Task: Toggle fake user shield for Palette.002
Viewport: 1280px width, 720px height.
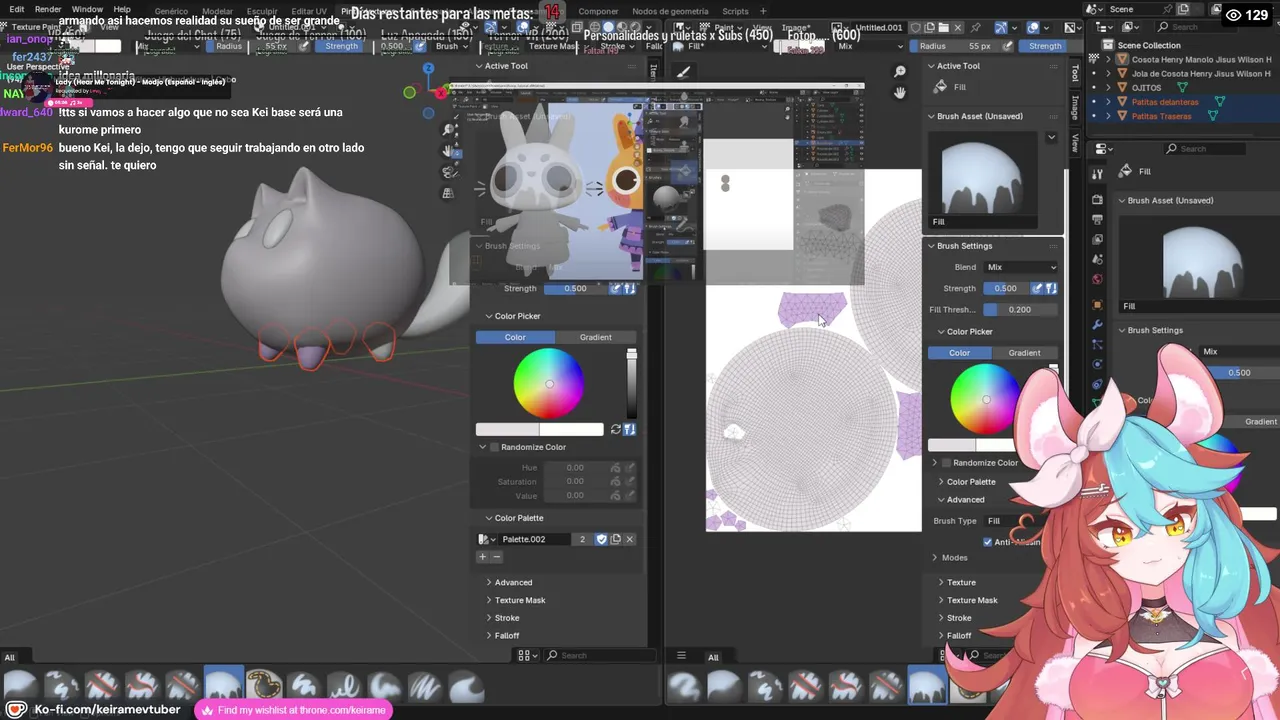Action: click(601, 539)
